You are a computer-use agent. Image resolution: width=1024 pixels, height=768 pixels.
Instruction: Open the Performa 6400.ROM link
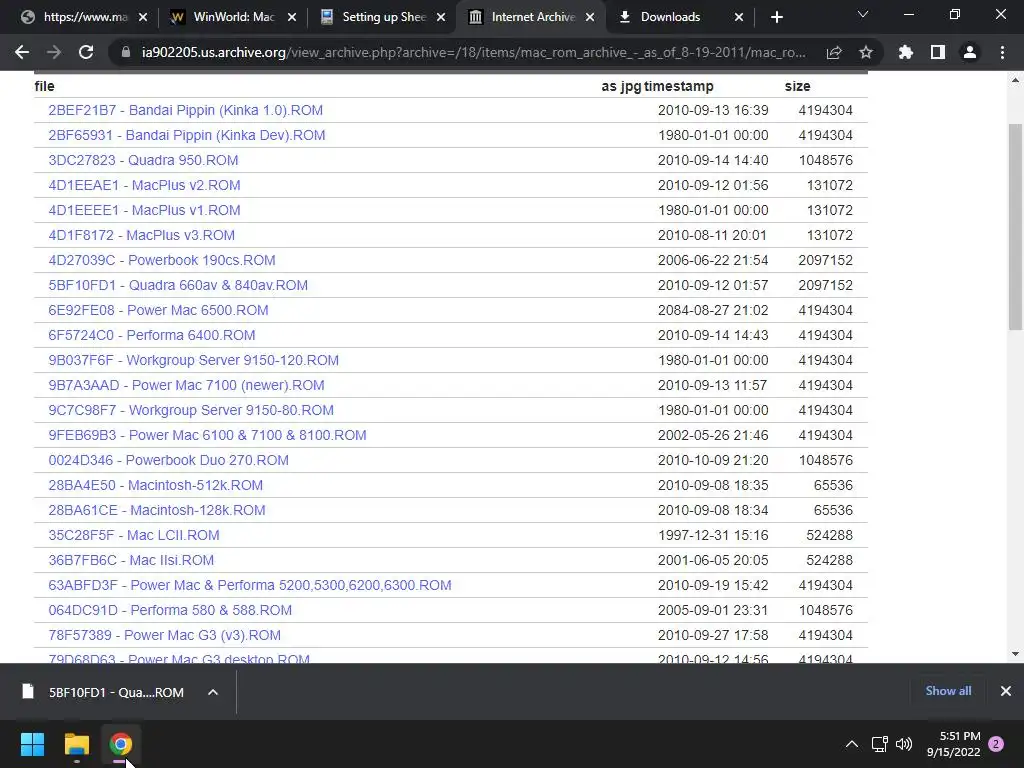point(152,335)
